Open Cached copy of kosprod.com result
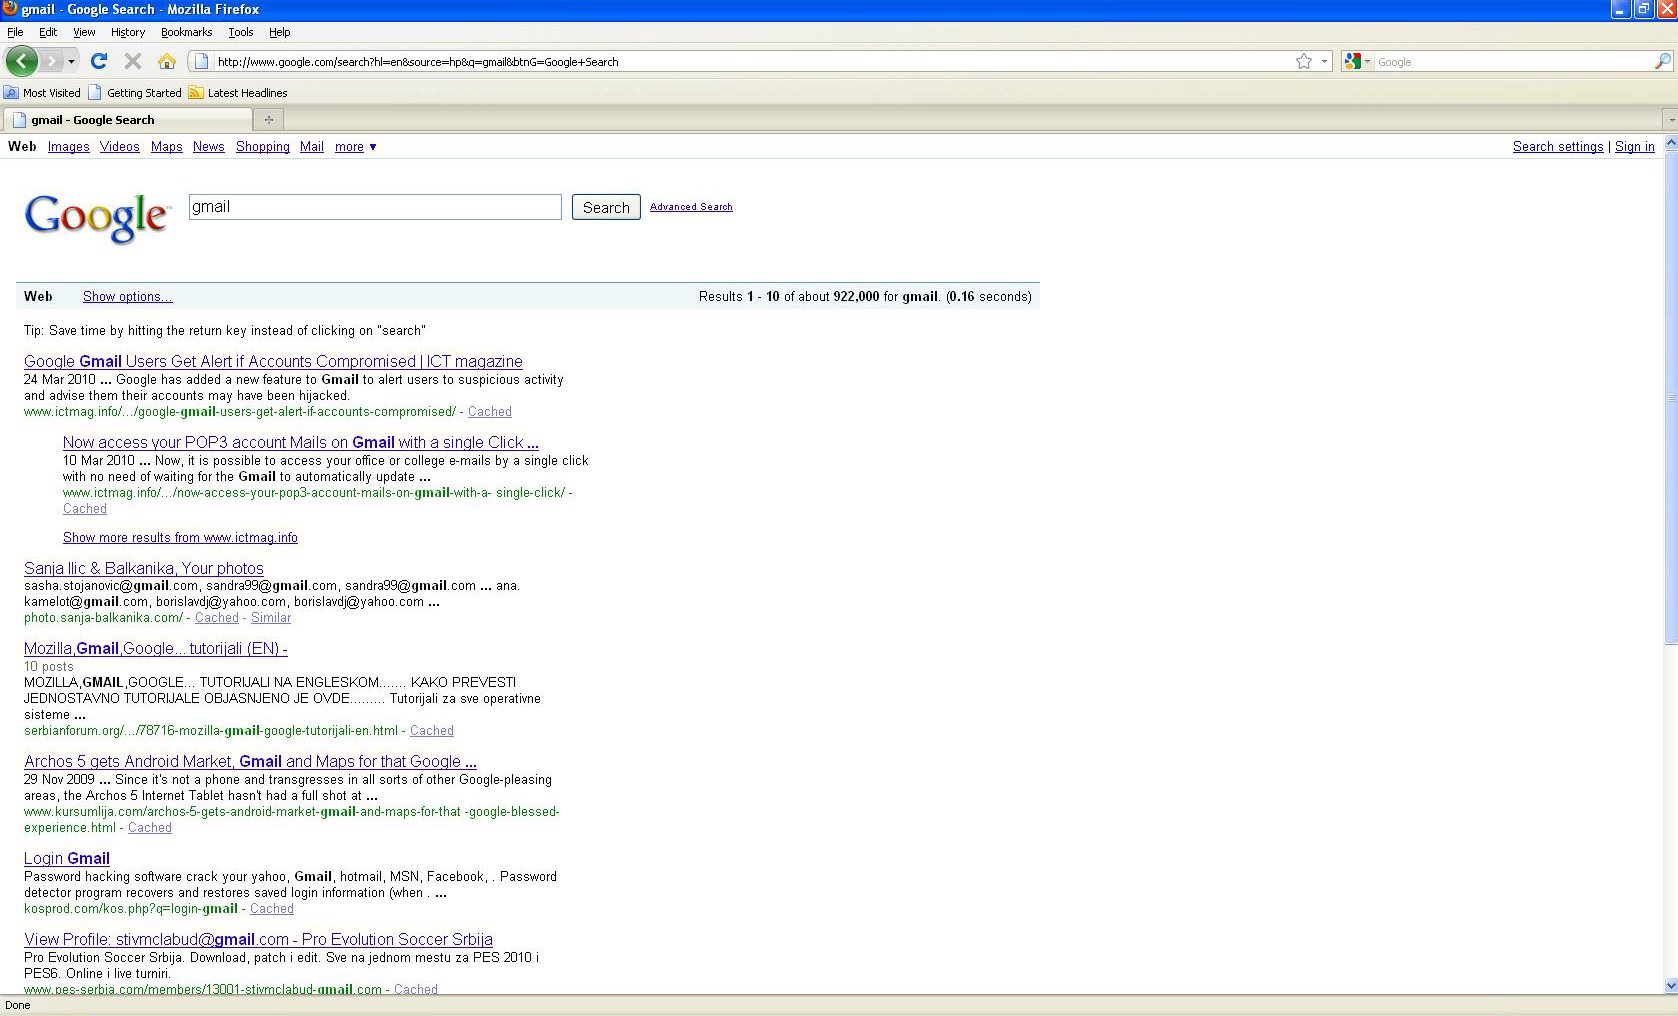 coord(272,909)
